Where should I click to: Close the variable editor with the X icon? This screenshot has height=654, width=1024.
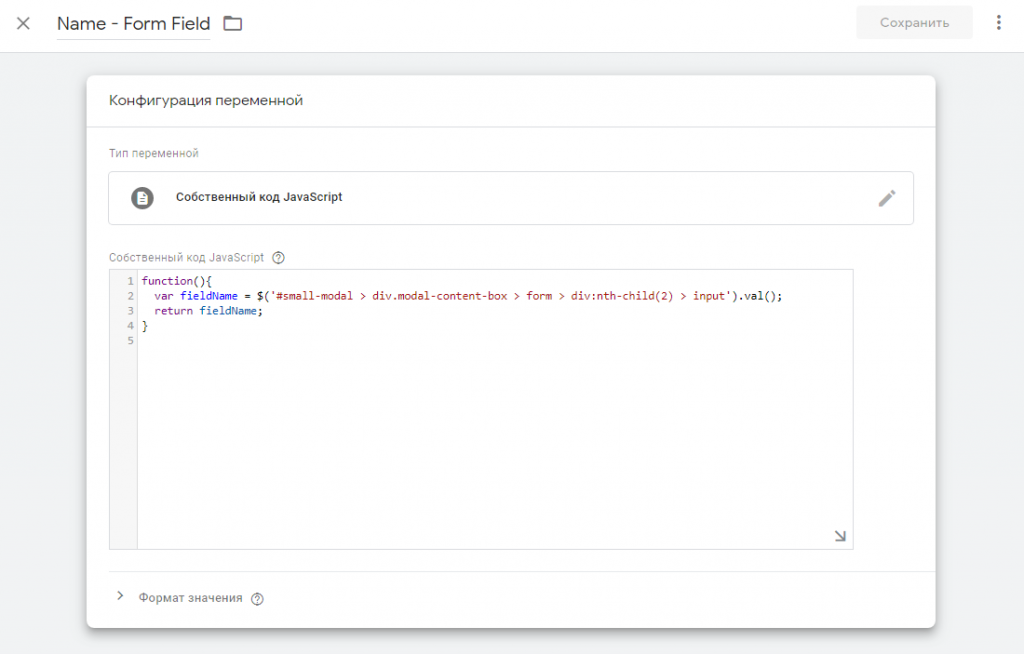23,23
